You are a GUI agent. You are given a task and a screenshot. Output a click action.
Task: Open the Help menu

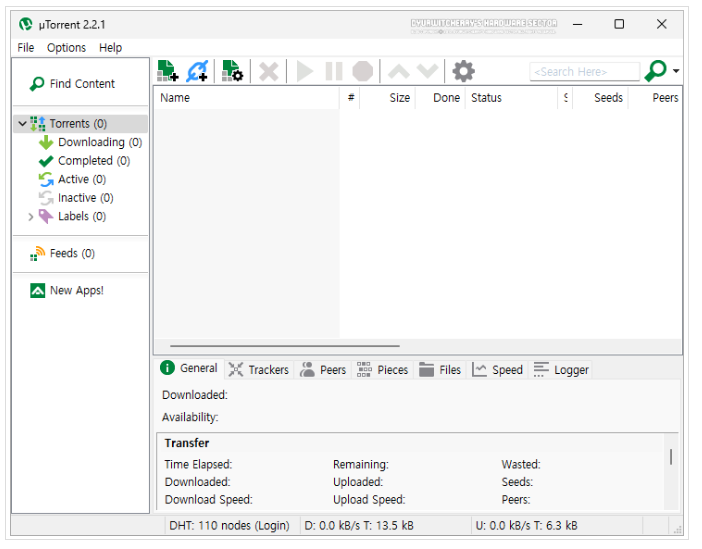pyautogui.click(x=110, y=47)
